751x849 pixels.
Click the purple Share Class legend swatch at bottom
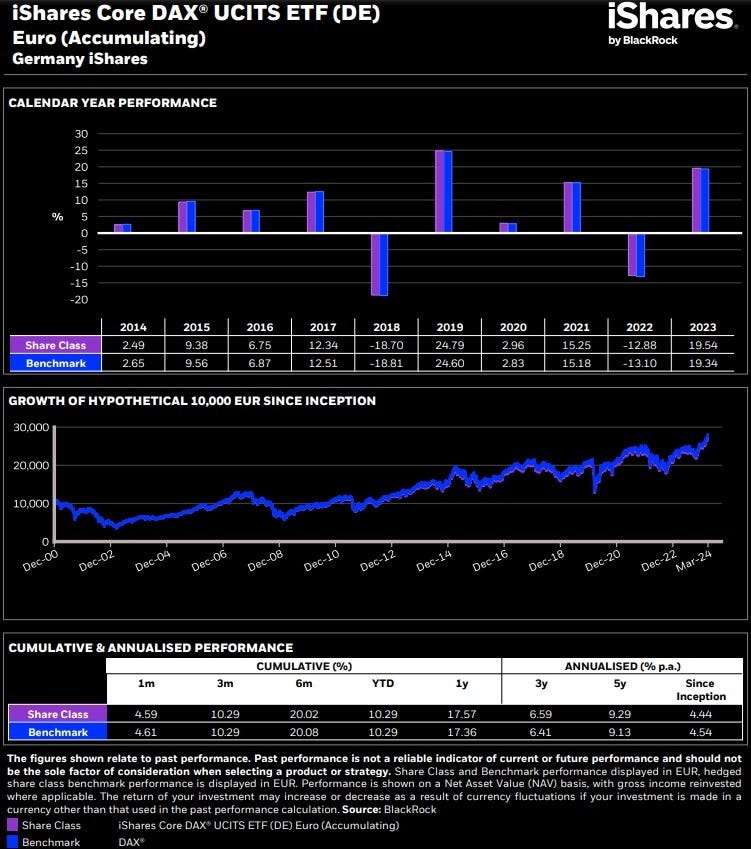click(13, 825)
